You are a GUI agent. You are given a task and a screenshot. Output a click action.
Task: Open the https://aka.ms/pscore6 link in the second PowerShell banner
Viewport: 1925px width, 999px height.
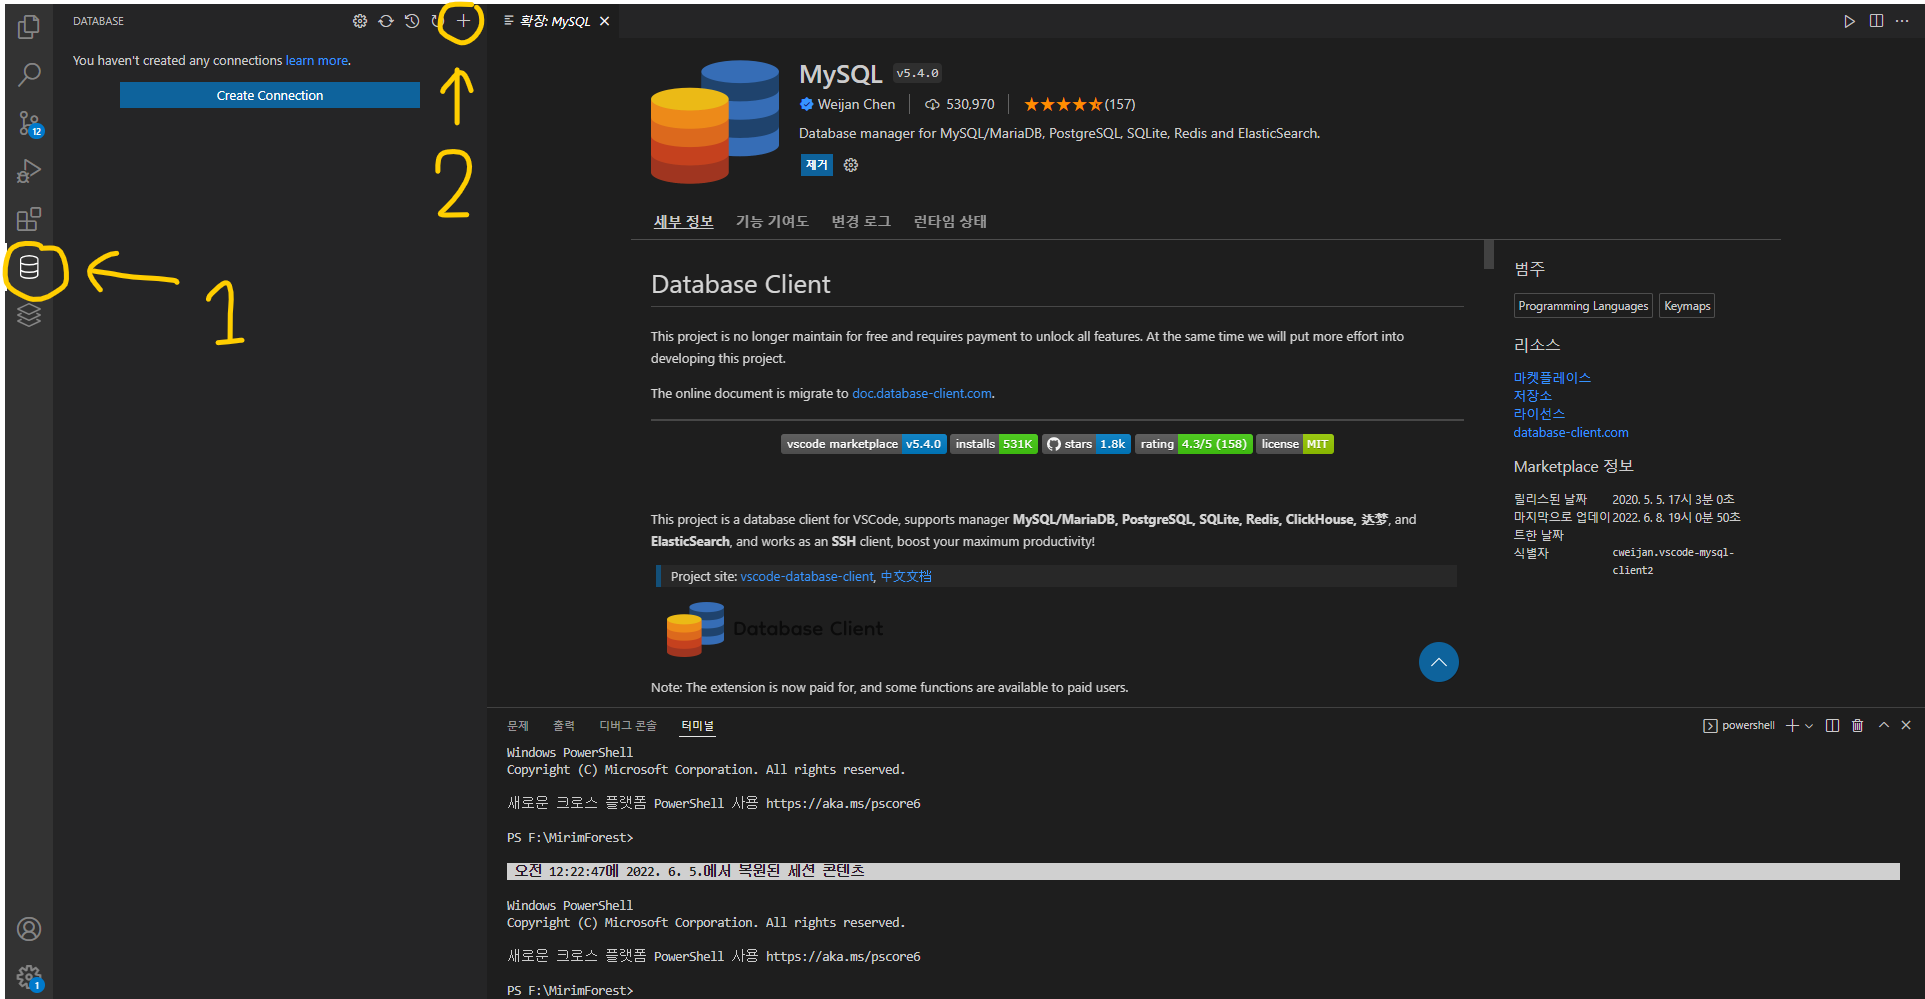(843, 957)
